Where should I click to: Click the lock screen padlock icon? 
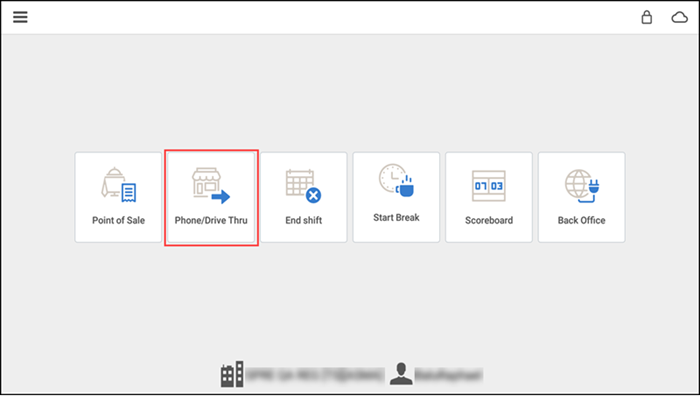pos(646,17)
